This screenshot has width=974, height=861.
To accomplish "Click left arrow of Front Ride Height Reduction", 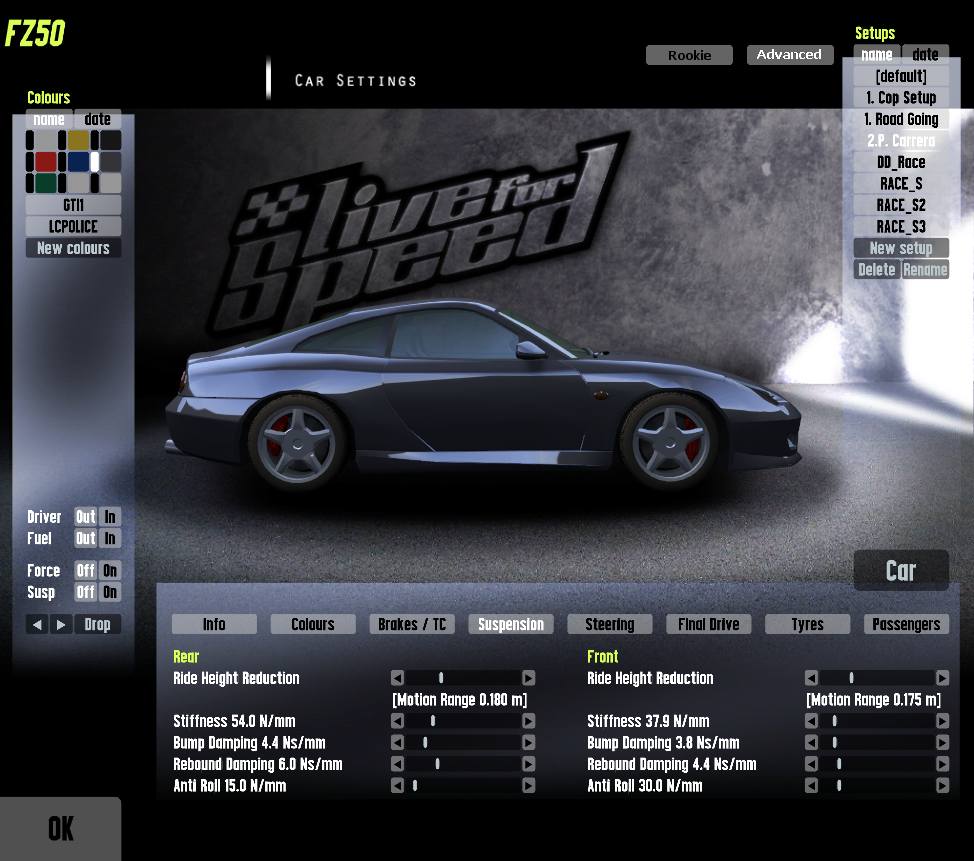I will pos(811,678).
